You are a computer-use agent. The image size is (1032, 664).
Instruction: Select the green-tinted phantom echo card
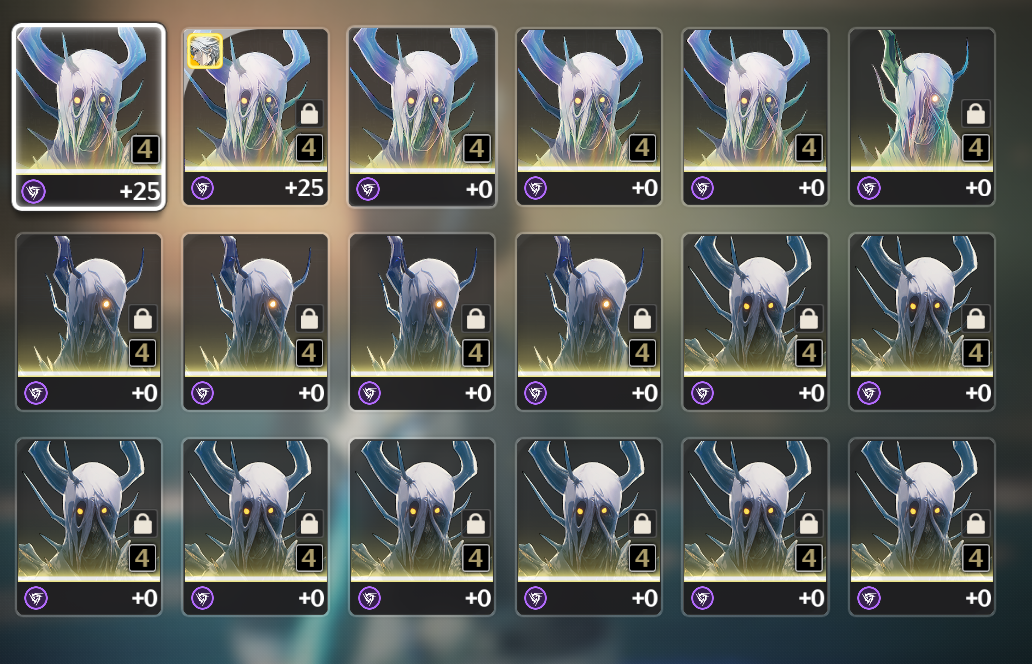(921, 116)
